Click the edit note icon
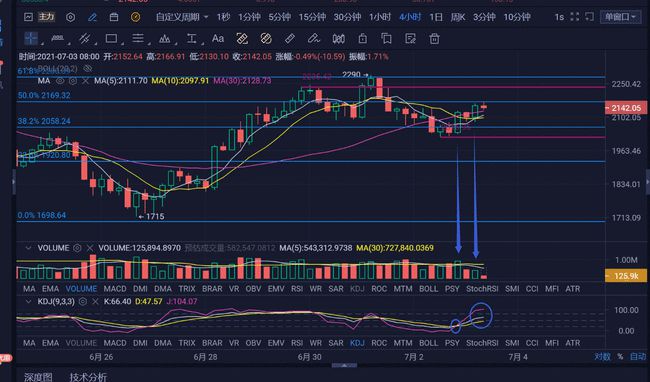This screenshot has height=382, width=650. (410, 39)
